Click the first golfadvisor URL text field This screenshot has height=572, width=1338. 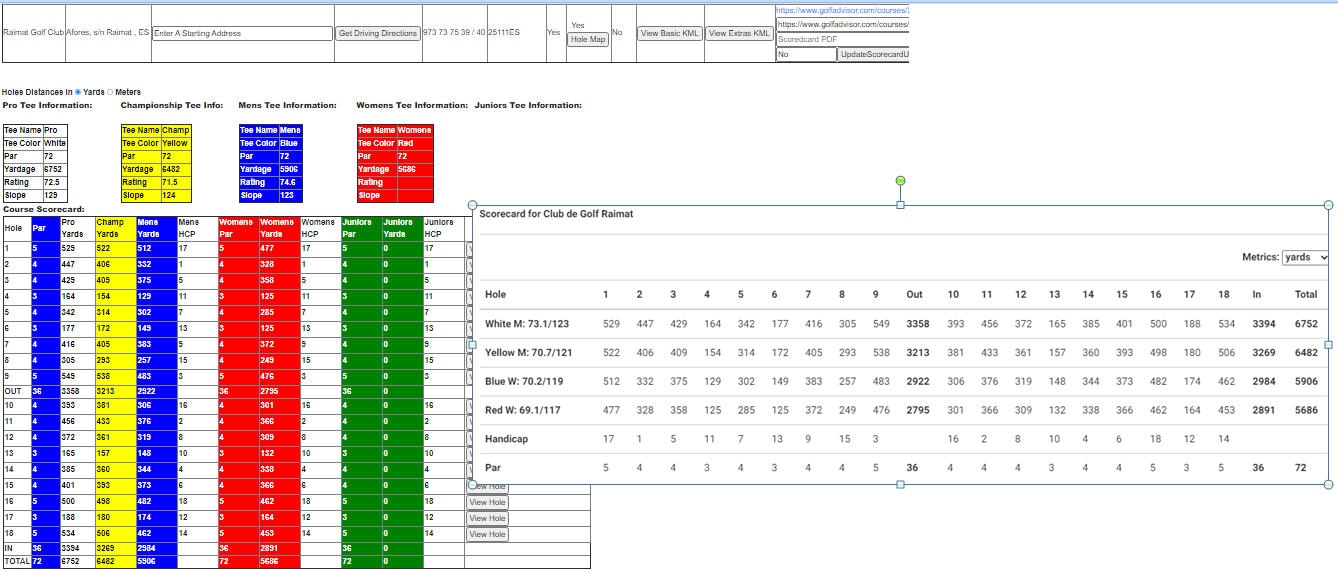tap(842, 9)
